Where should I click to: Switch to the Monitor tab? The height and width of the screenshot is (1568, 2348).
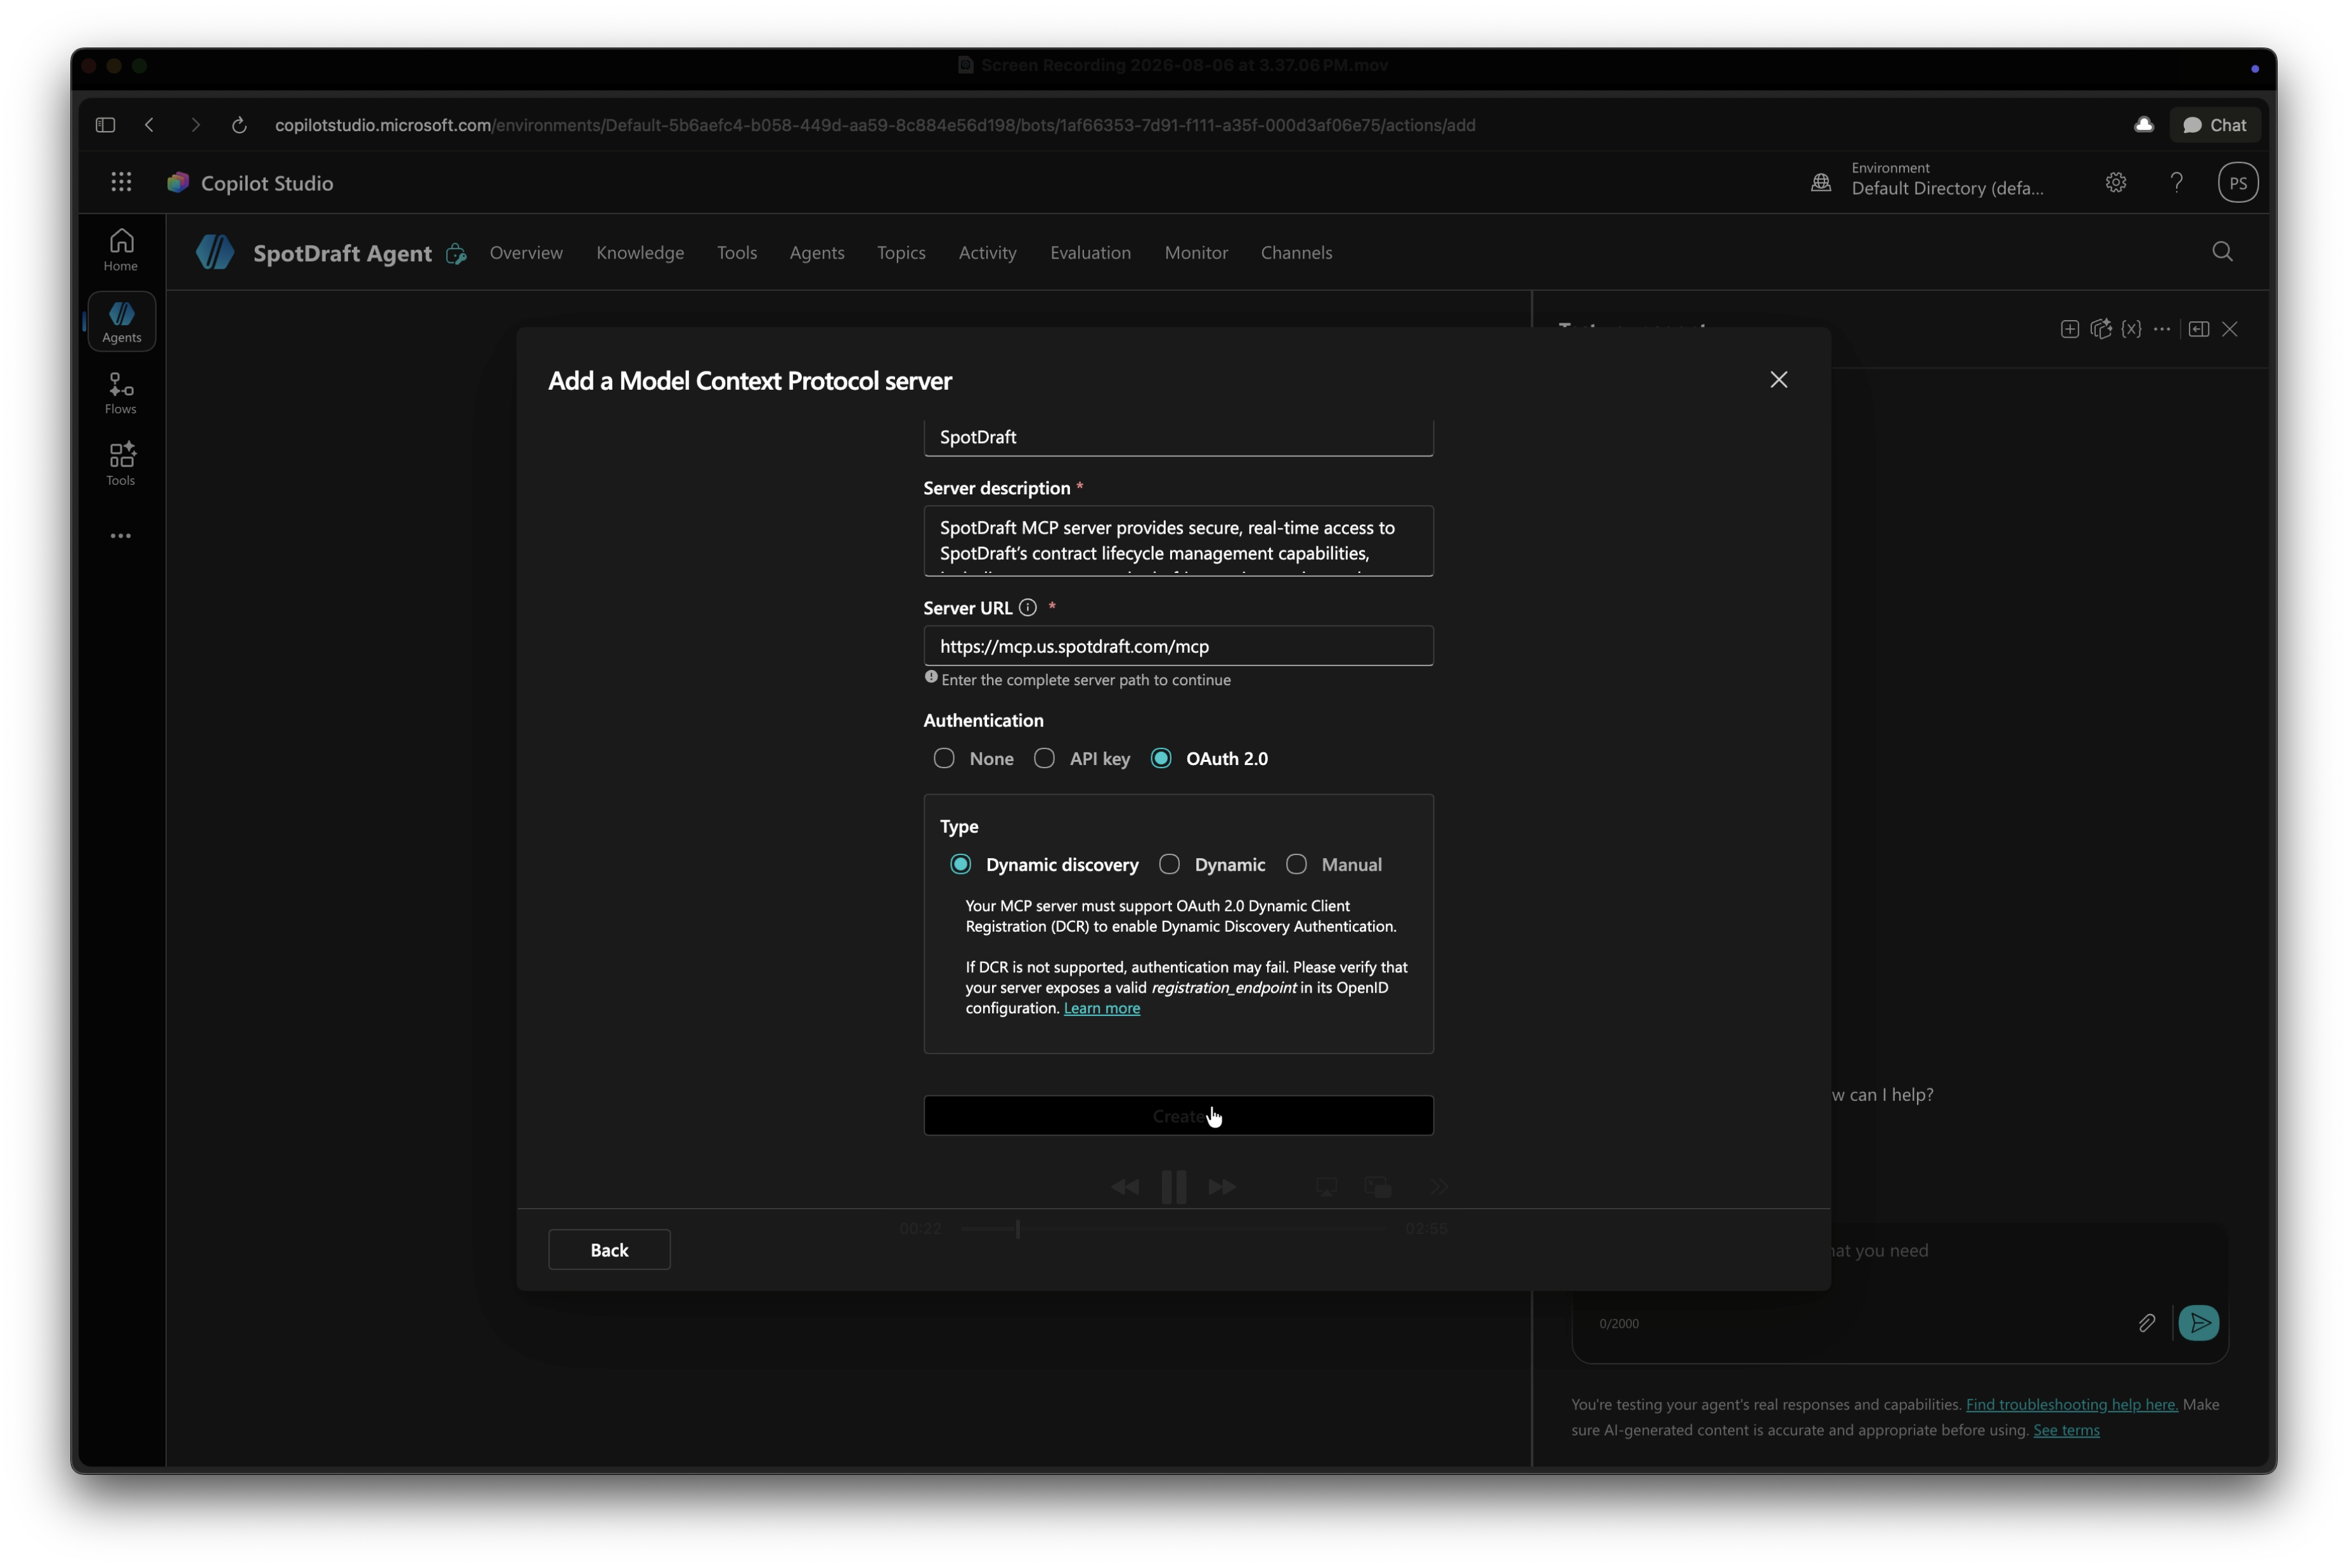point(1196,253)
